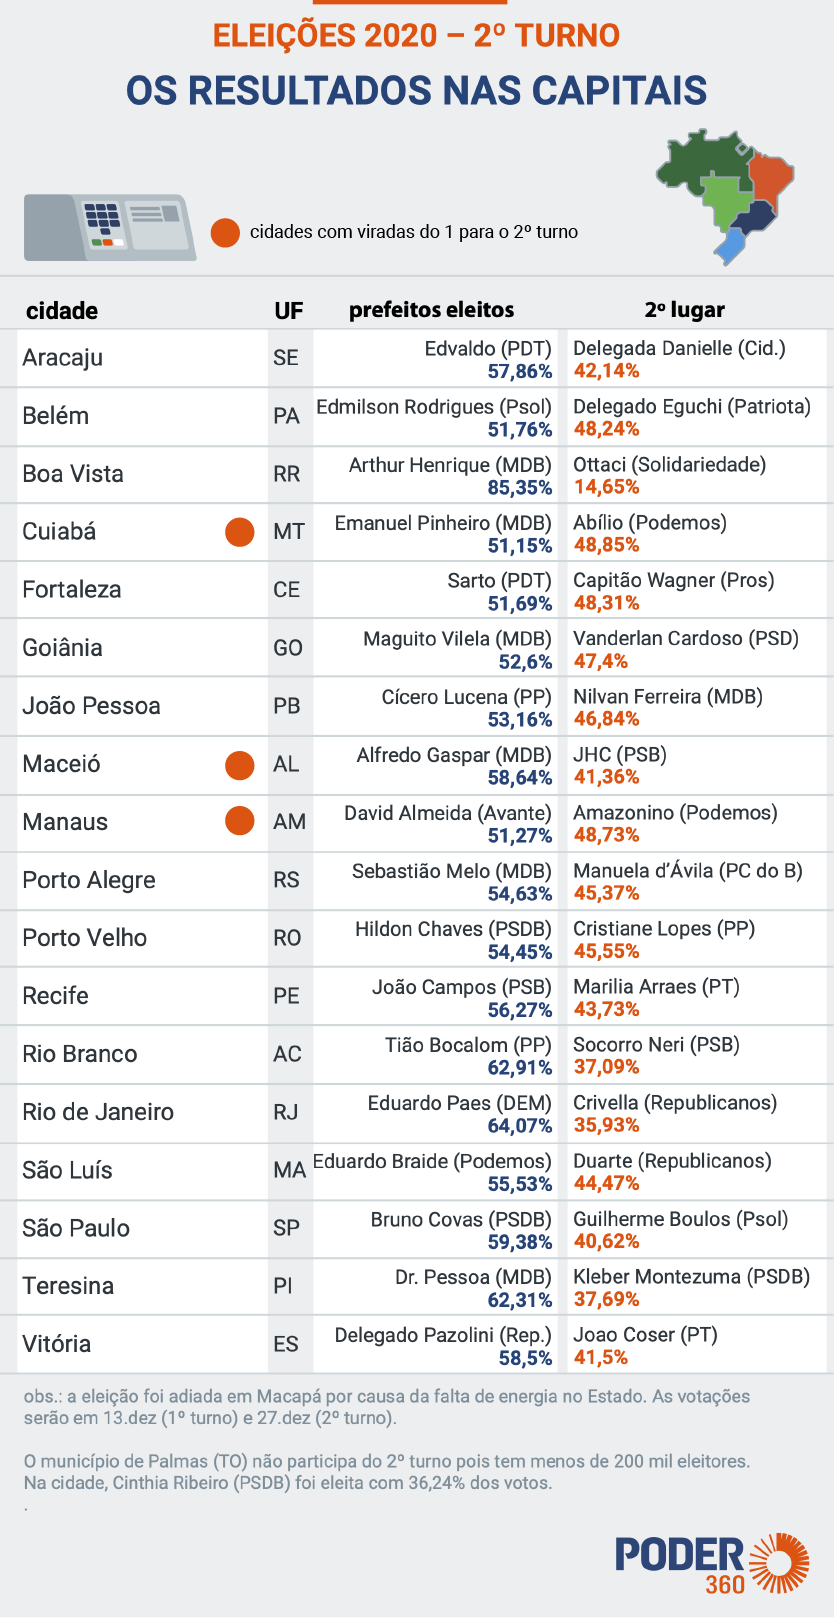
Task: Click the 'UF' column header
Action: click(288, 310)
